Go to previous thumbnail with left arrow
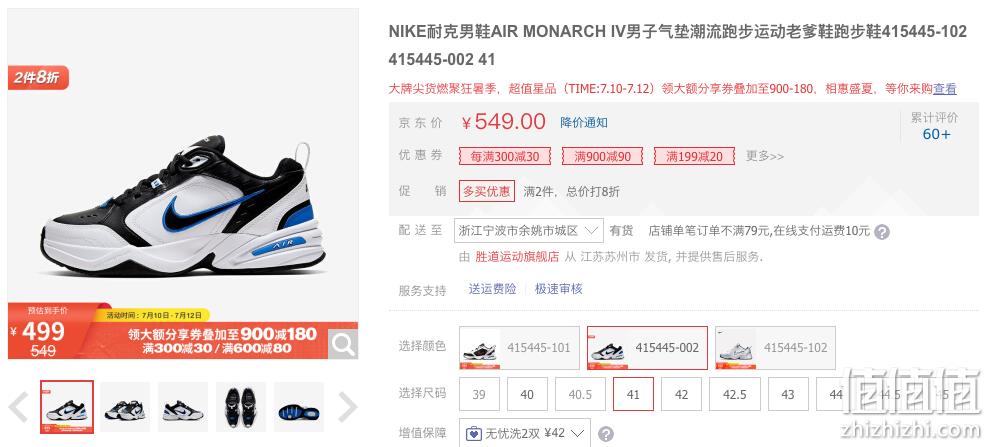The height and width of the screenshot is (447, 990). pos(19,407)
